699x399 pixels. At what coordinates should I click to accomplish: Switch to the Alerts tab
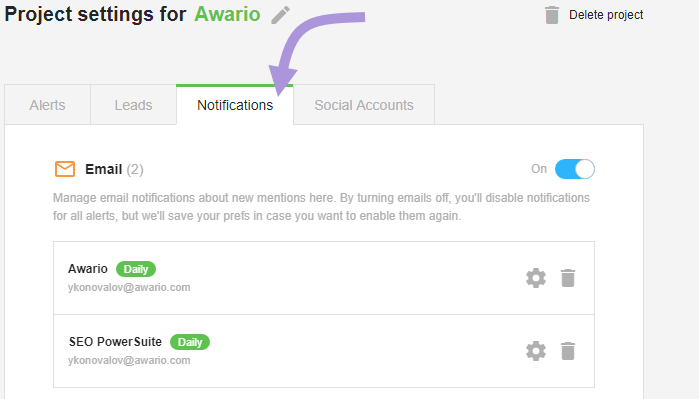pyautogui.click(x=47, y=105)
